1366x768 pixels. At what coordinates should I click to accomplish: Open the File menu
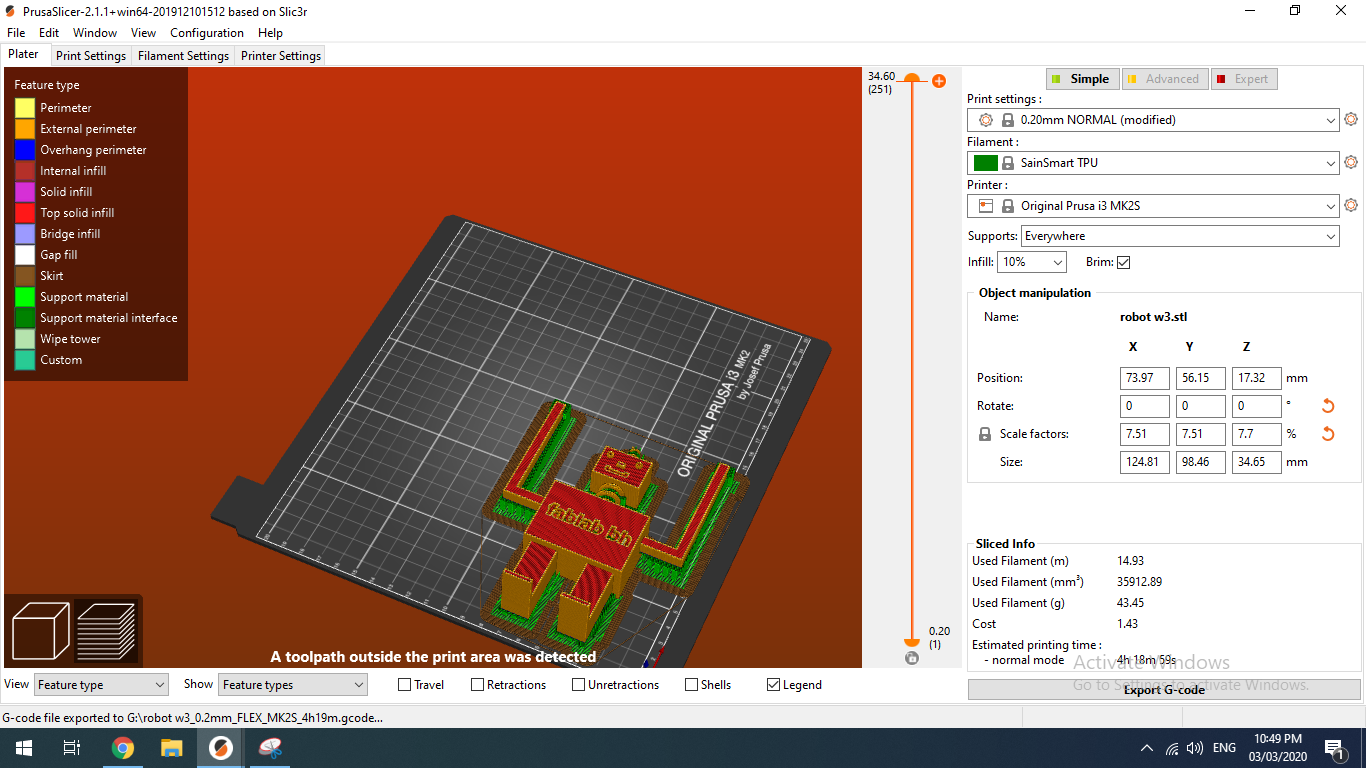16,33
